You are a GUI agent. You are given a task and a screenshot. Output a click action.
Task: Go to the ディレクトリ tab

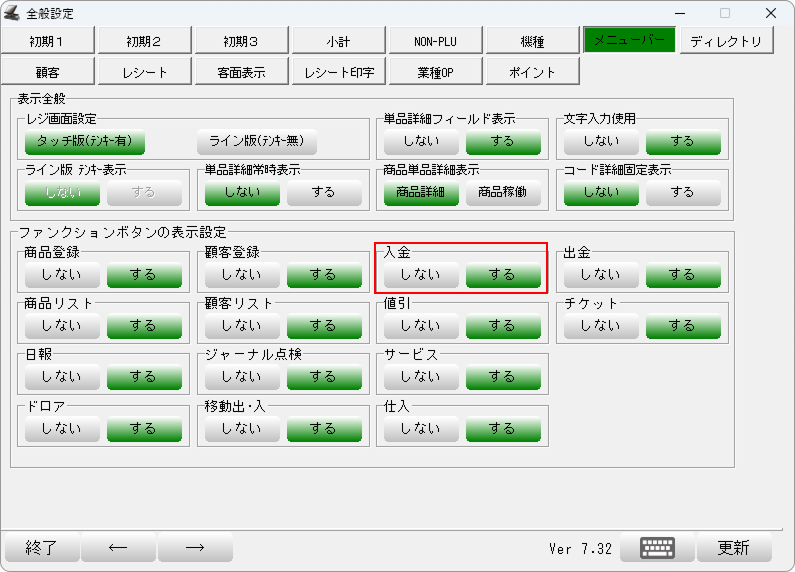[x=726, y=41]
